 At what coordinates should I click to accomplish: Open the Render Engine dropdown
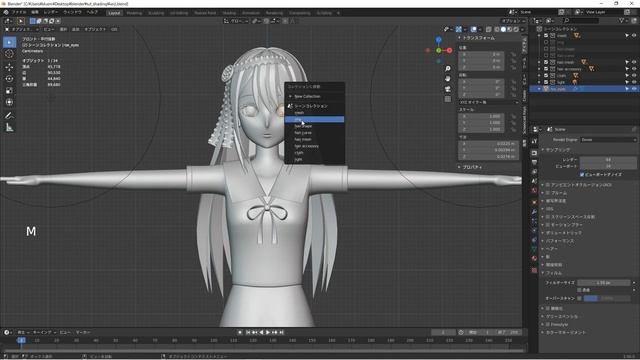[x=608, y=140]
